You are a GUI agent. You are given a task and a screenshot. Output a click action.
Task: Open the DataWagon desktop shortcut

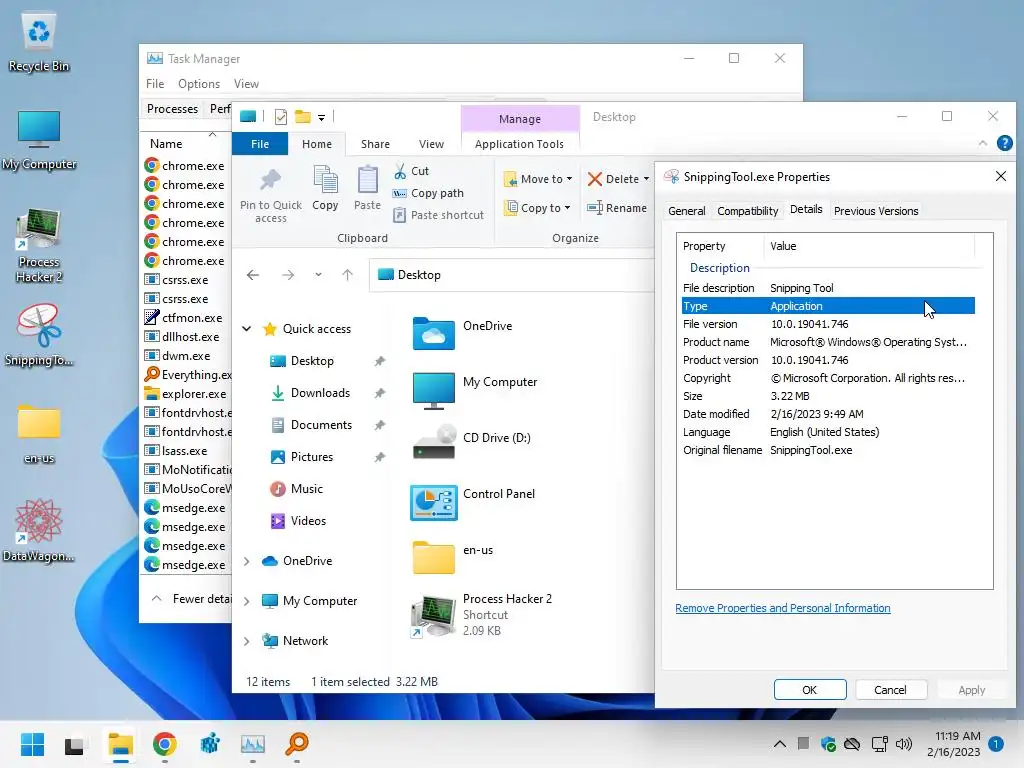coord(39,530)
